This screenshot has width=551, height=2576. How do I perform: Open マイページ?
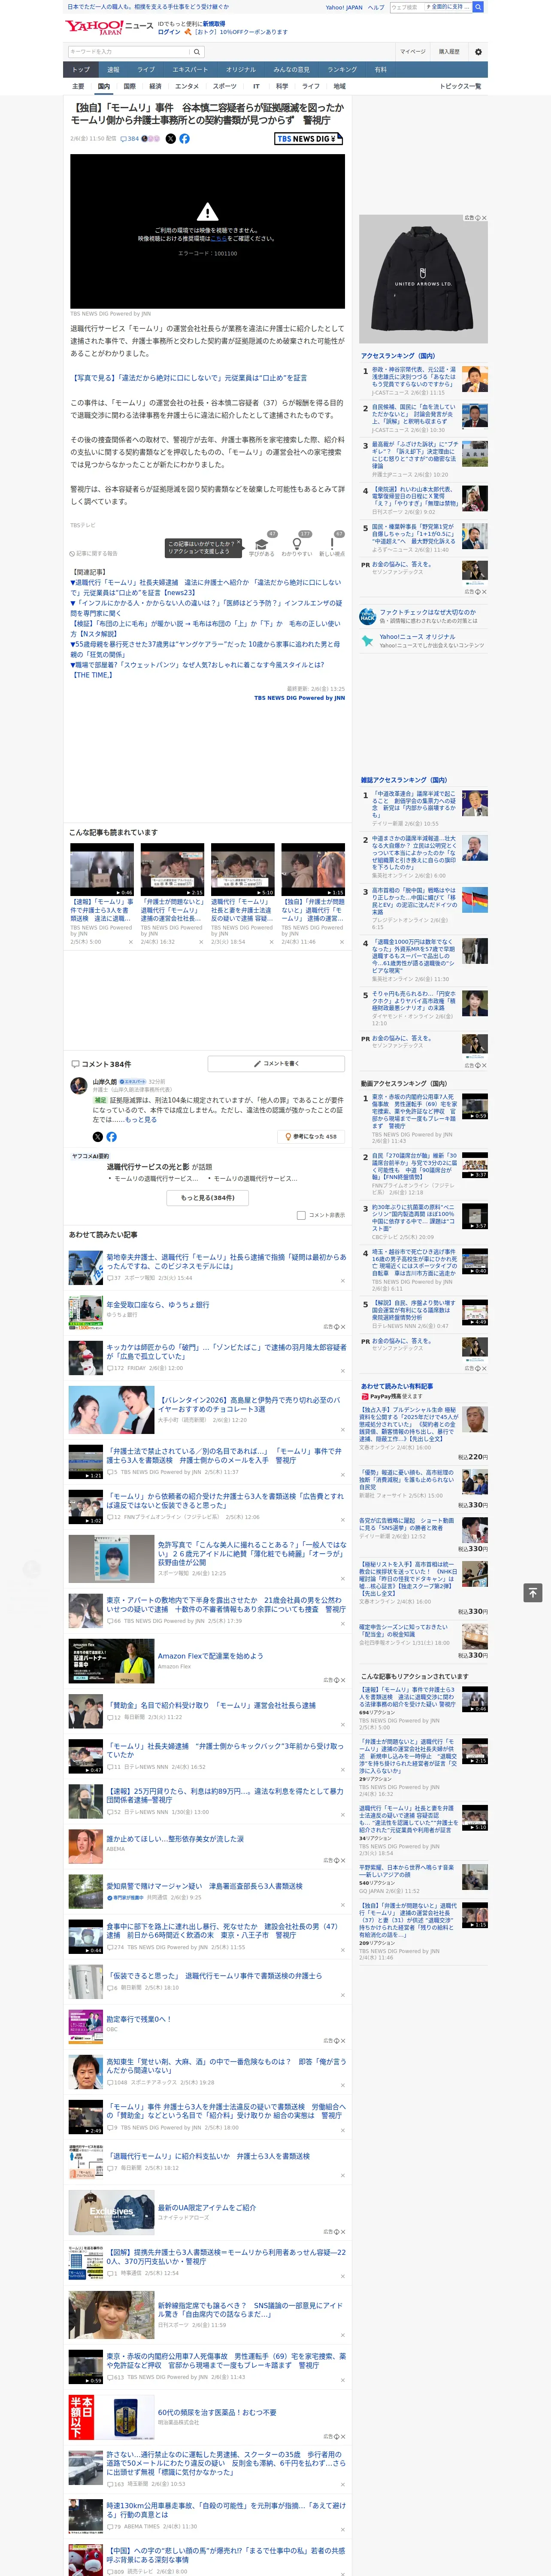point(412,51)
